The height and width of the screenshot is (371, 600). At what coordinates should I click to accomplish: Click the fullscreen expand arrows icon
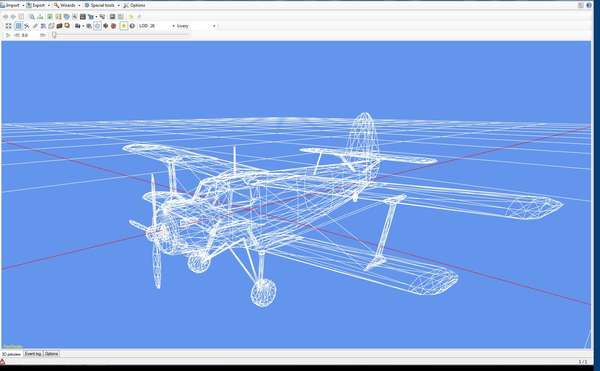8,26
